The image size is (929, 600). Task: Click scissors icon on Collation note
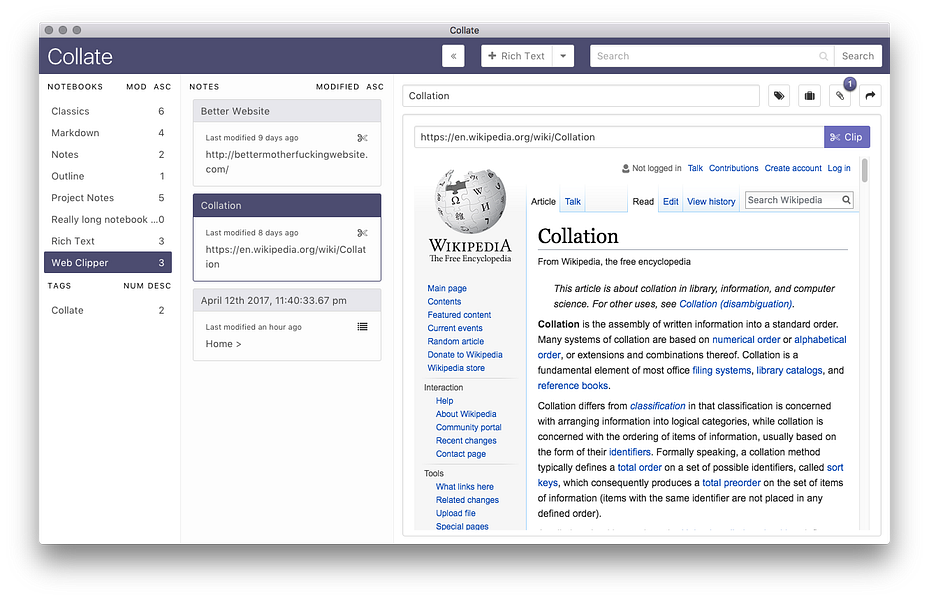pos(363,233)
